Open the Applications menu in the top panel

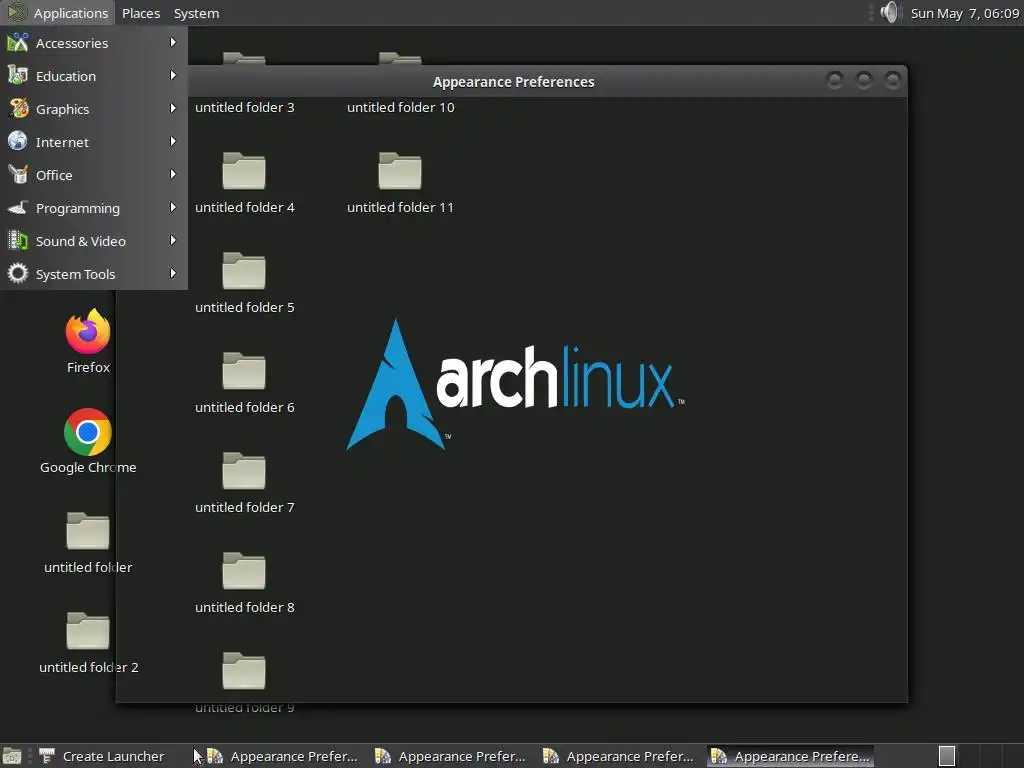click(57, 13)
